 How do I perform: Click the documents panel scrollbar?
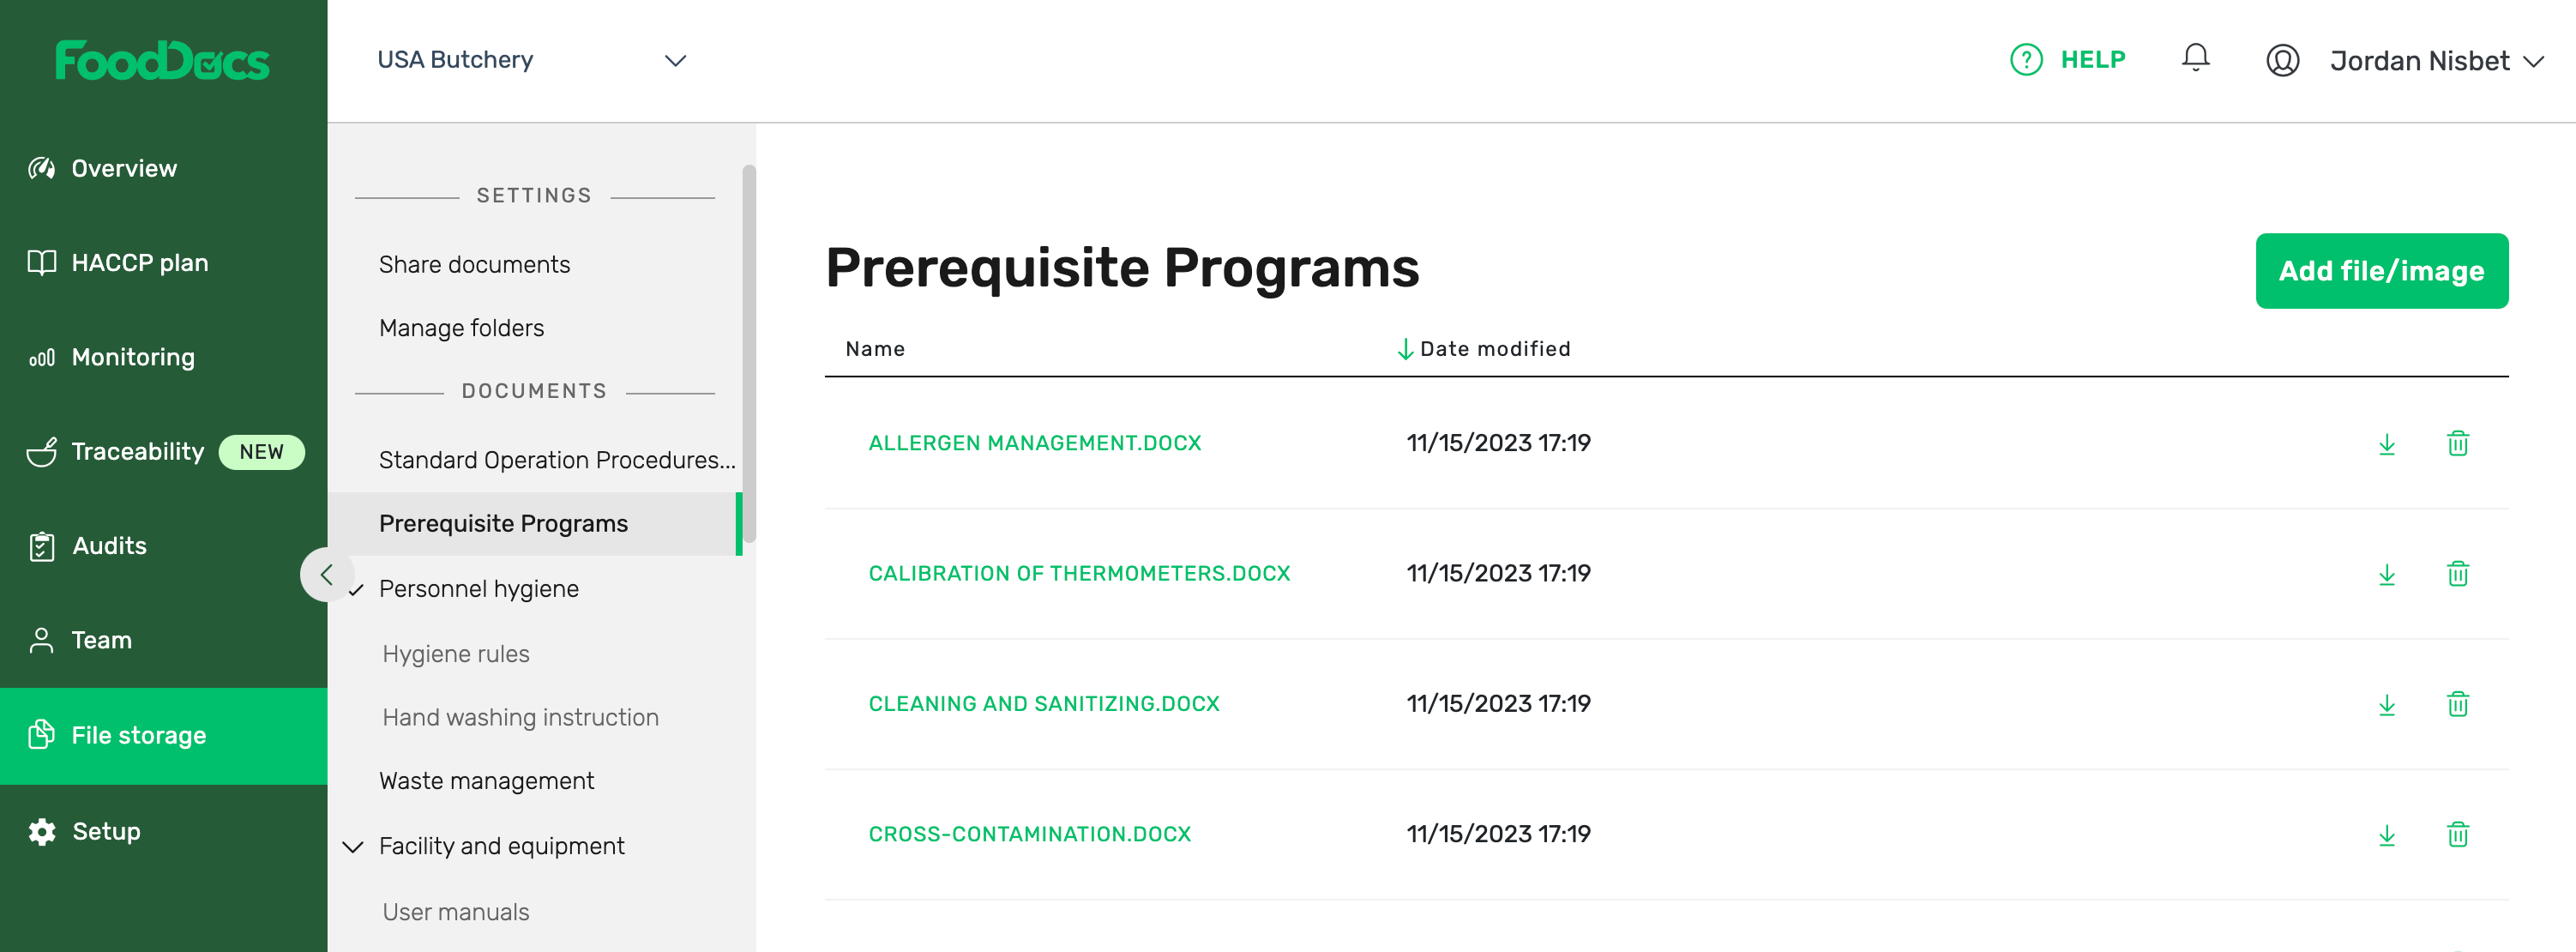coord(748,352)
